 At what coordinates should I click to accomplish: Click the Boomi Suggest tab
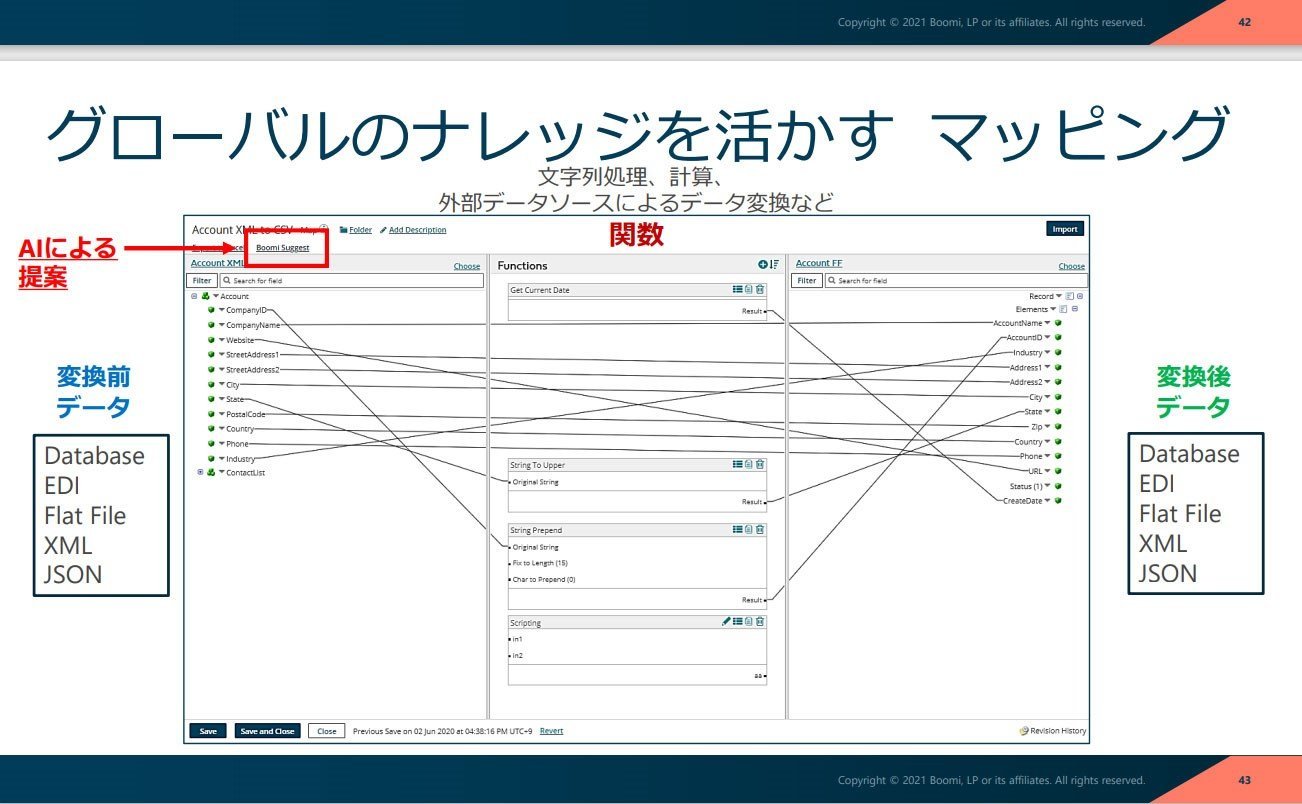283,247
